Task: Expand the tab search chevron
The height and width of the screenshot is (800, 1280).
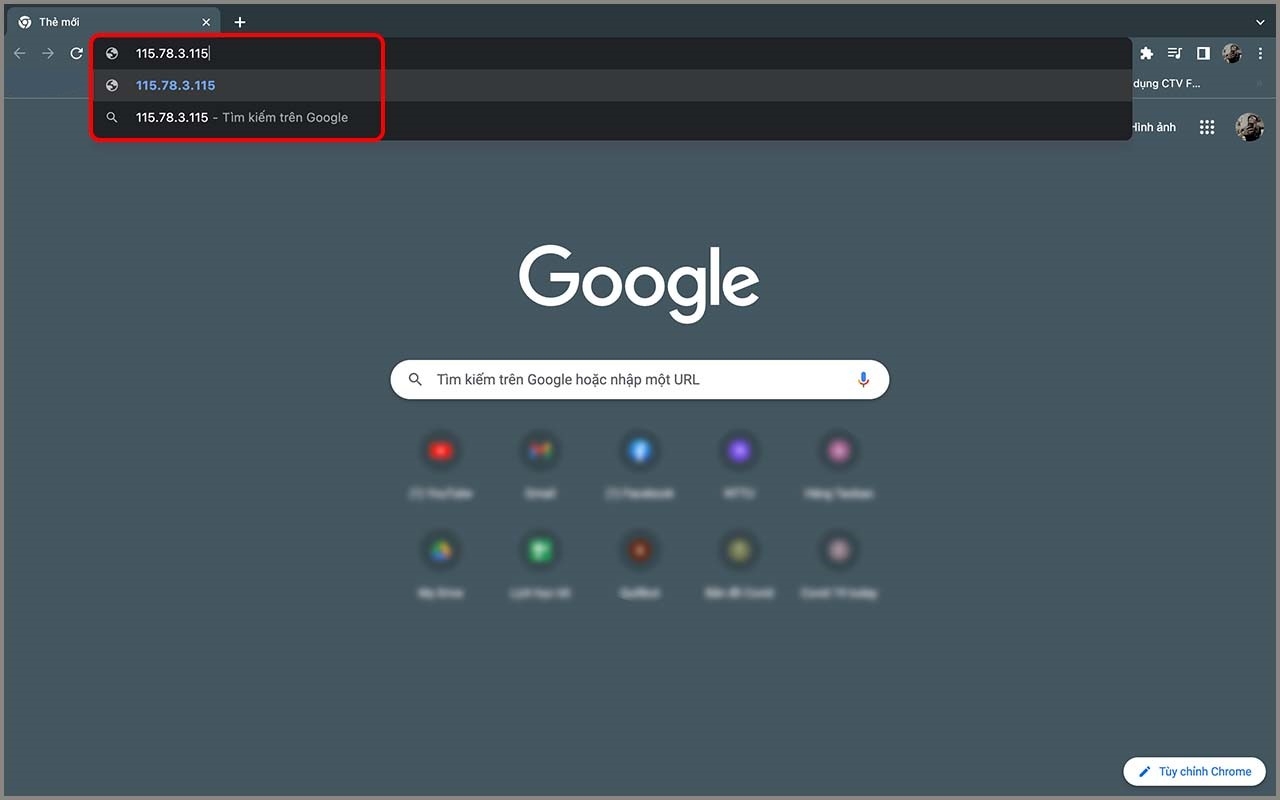Action: click(1260, 22)
